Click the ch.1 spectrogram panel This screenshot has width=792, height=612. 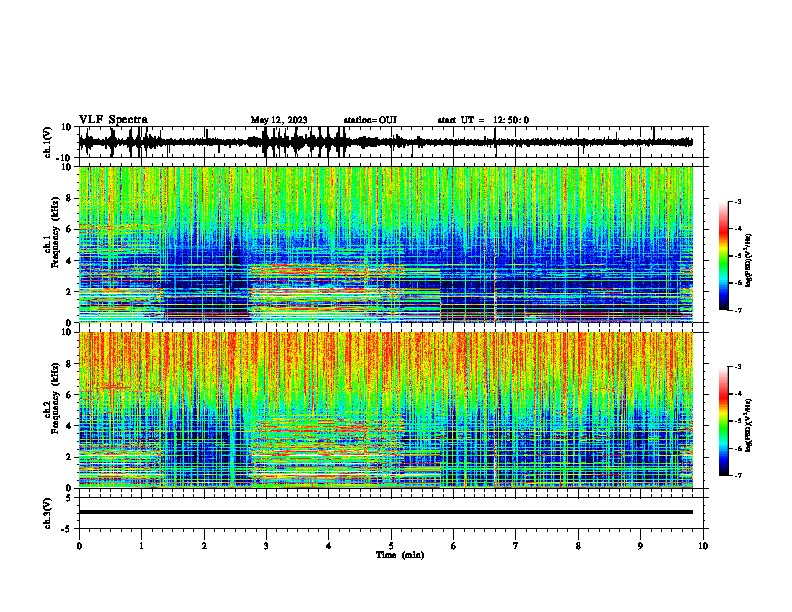click(x=393, y=244)
